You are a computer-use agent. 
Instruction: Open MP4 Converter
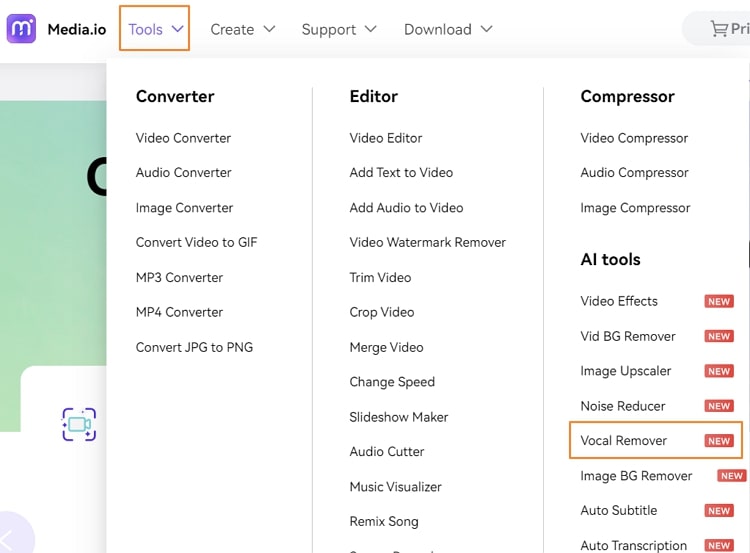(x=179, y=312)
